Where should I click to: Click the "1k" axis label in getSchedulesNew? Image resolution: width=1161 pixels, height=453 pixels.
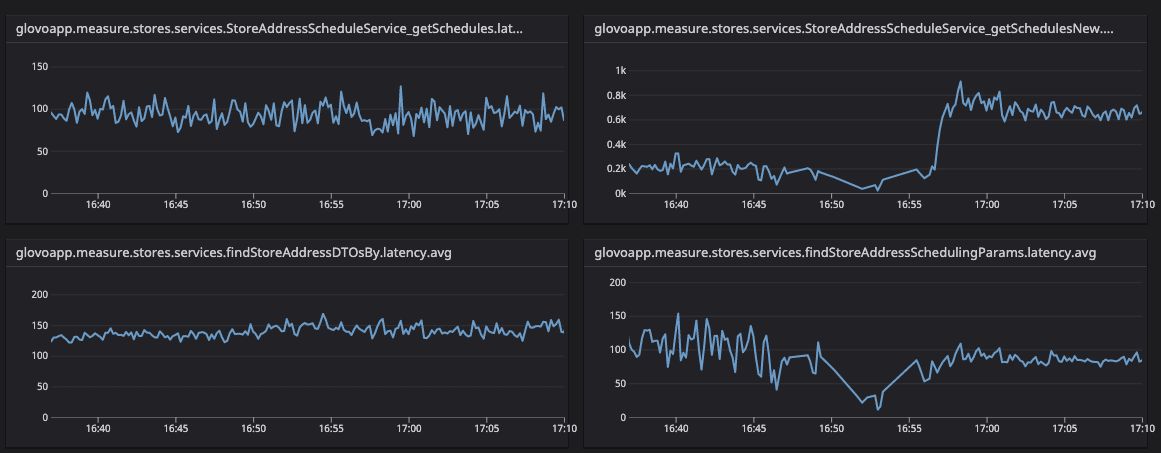(621, 70)
